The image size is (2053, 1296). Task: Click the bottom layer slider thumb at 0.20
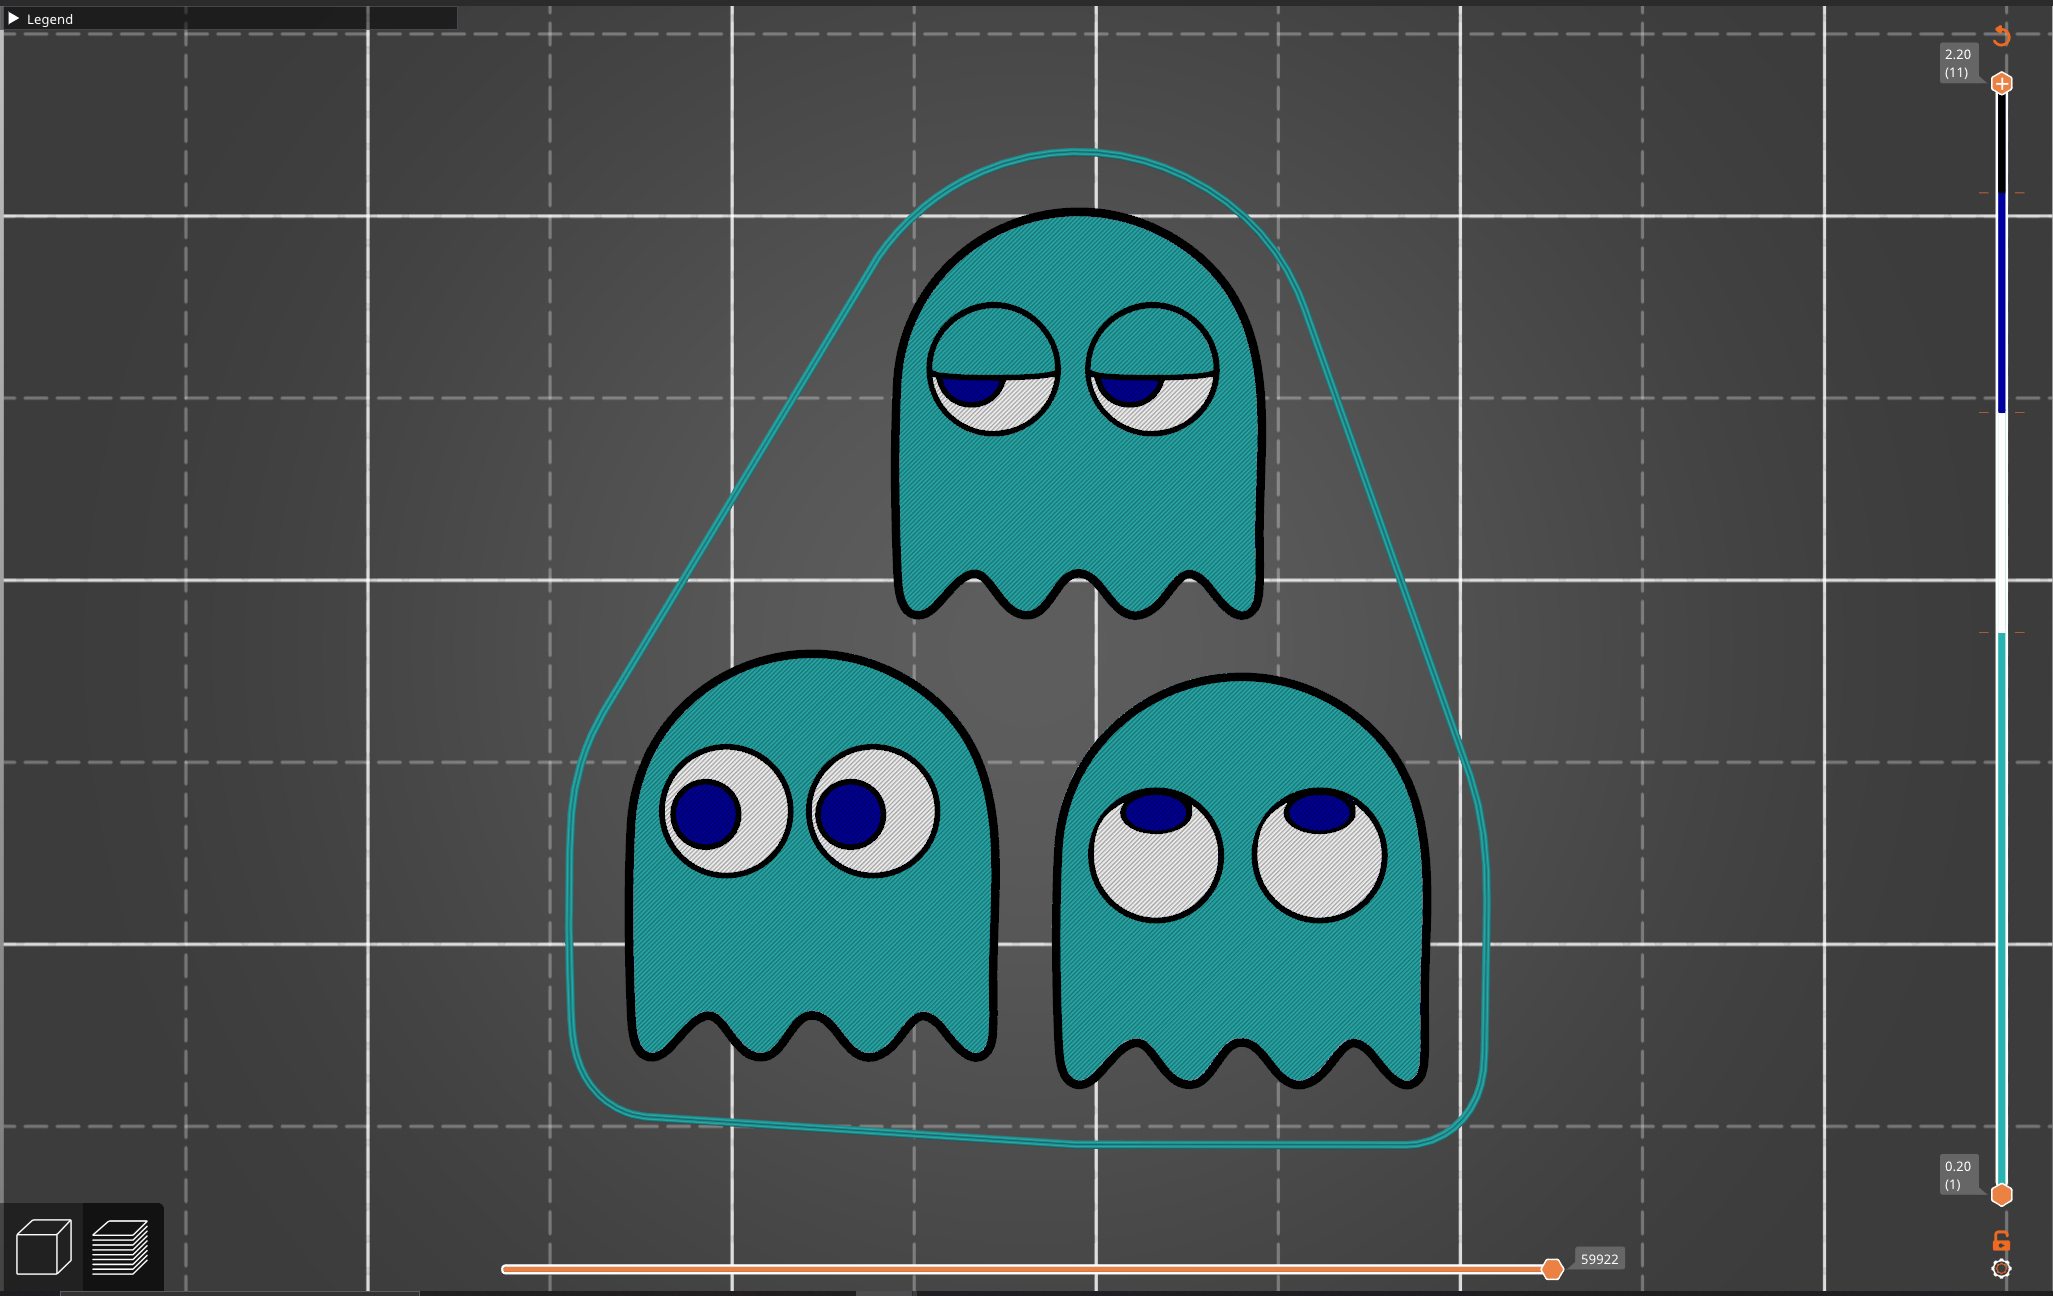pos(2001,1195)
